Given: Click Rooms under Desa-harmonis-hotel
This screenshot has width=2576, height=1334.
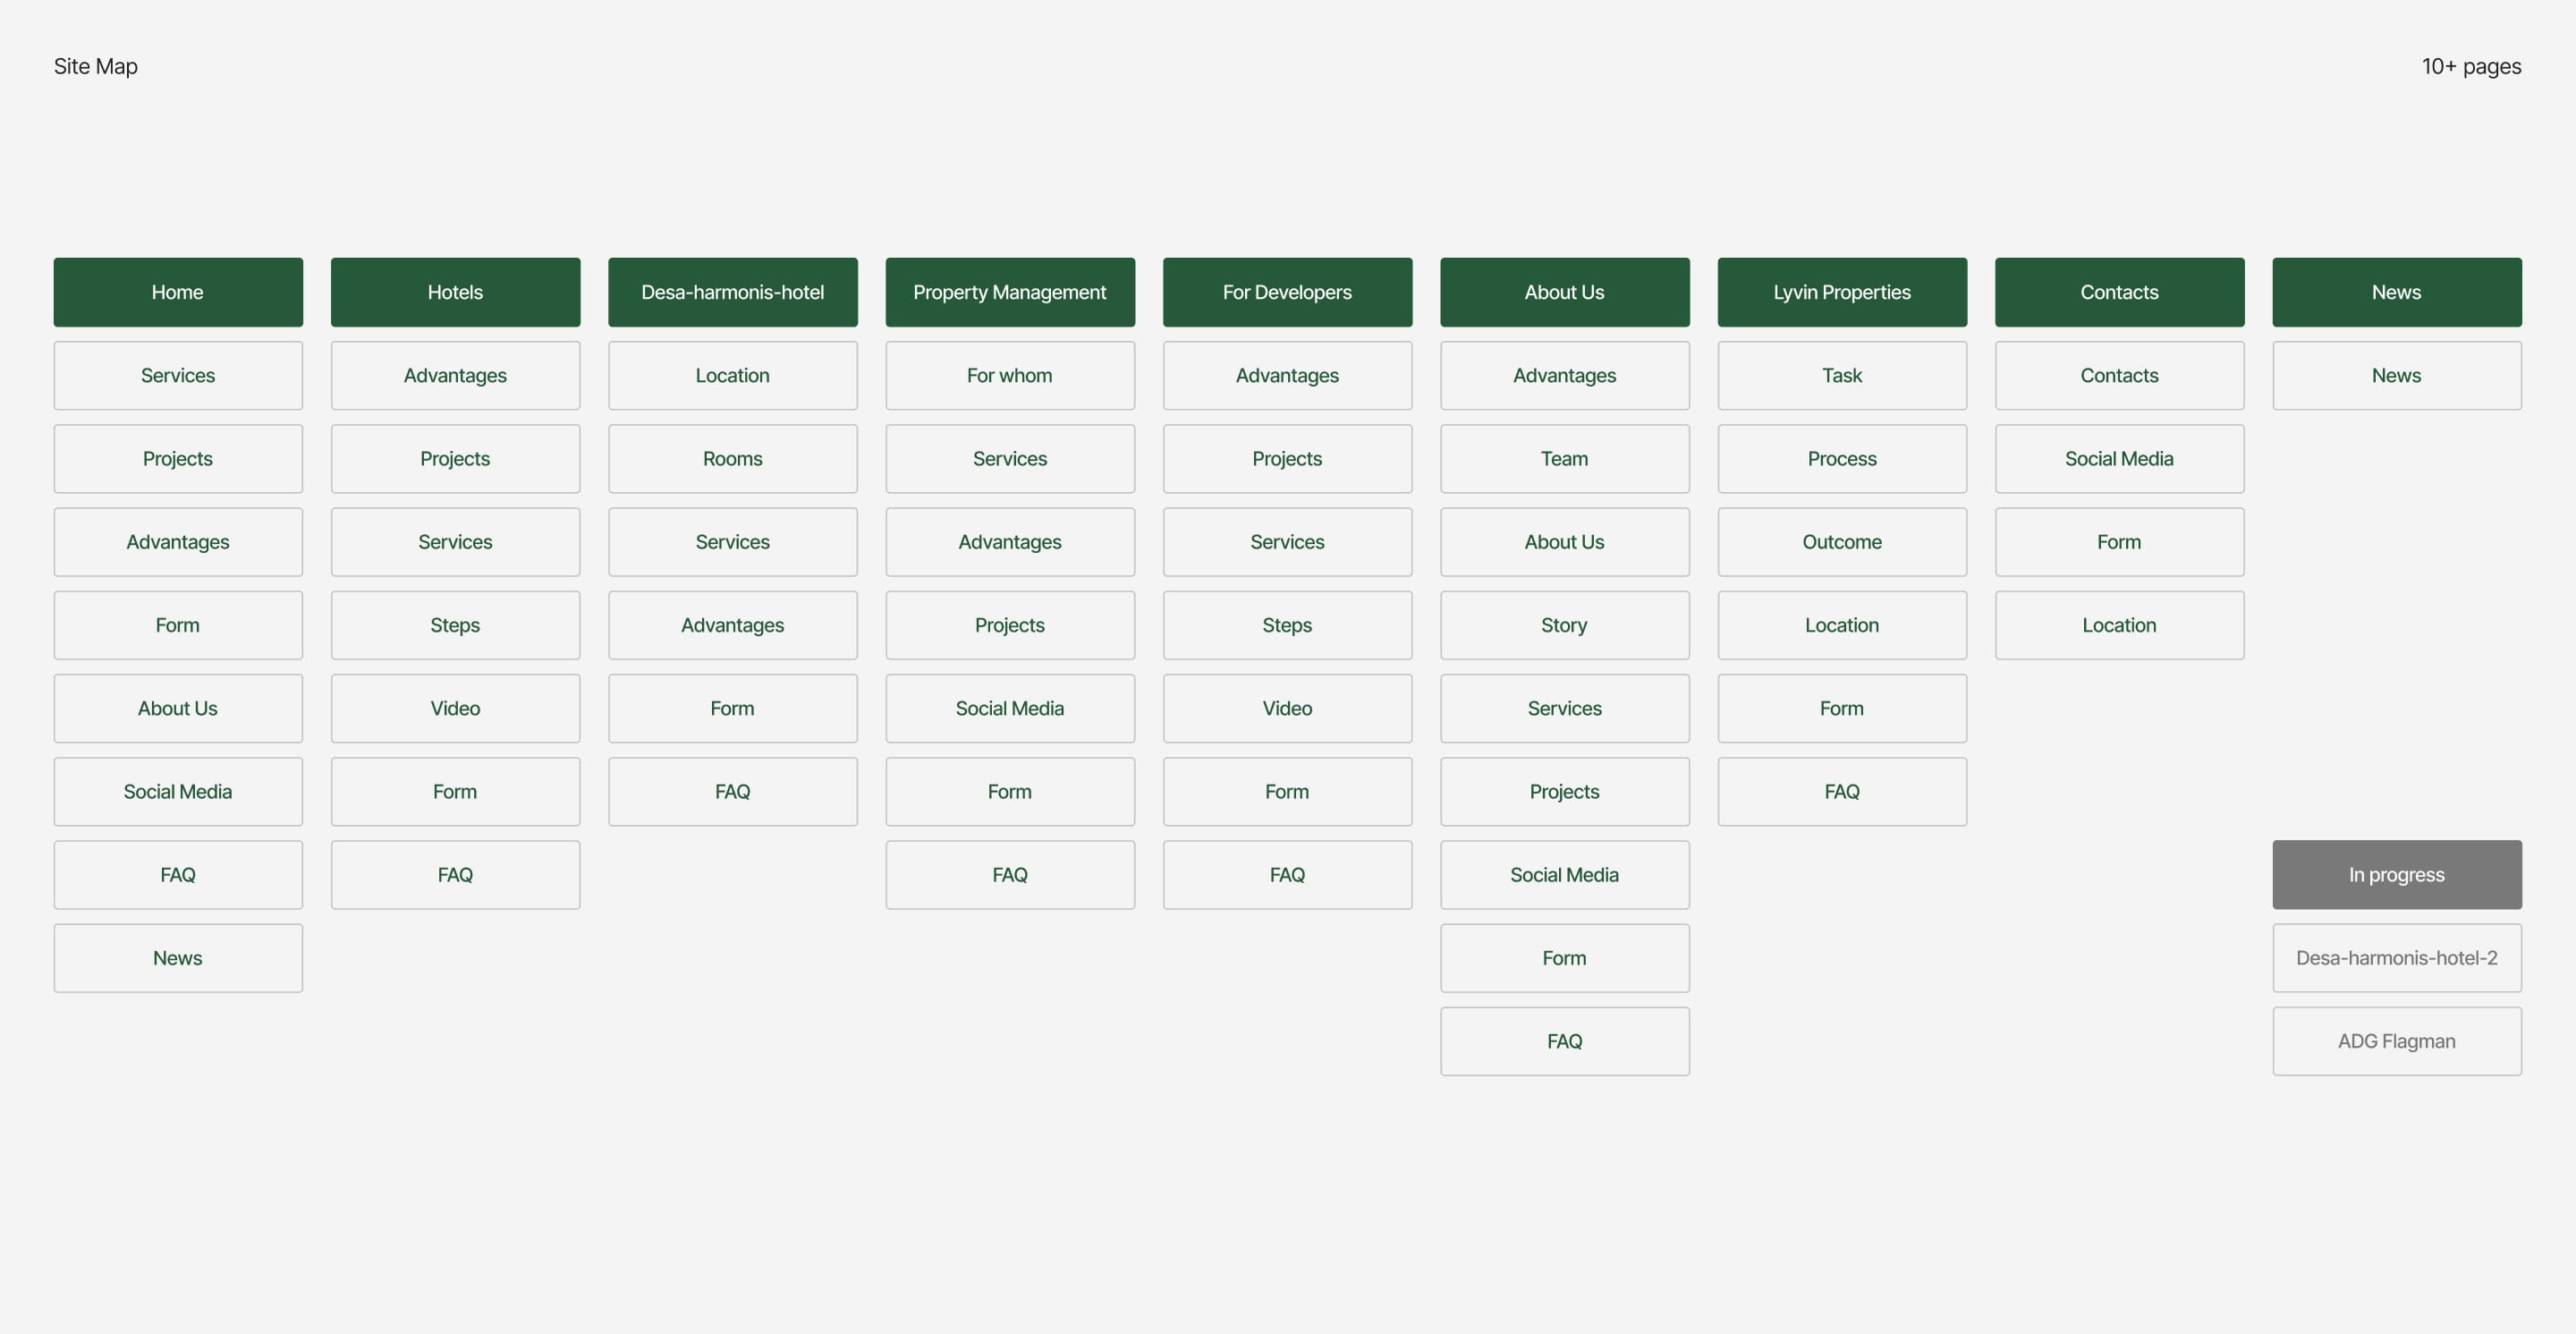Looking at the screenshot, I should pos(732,459).
